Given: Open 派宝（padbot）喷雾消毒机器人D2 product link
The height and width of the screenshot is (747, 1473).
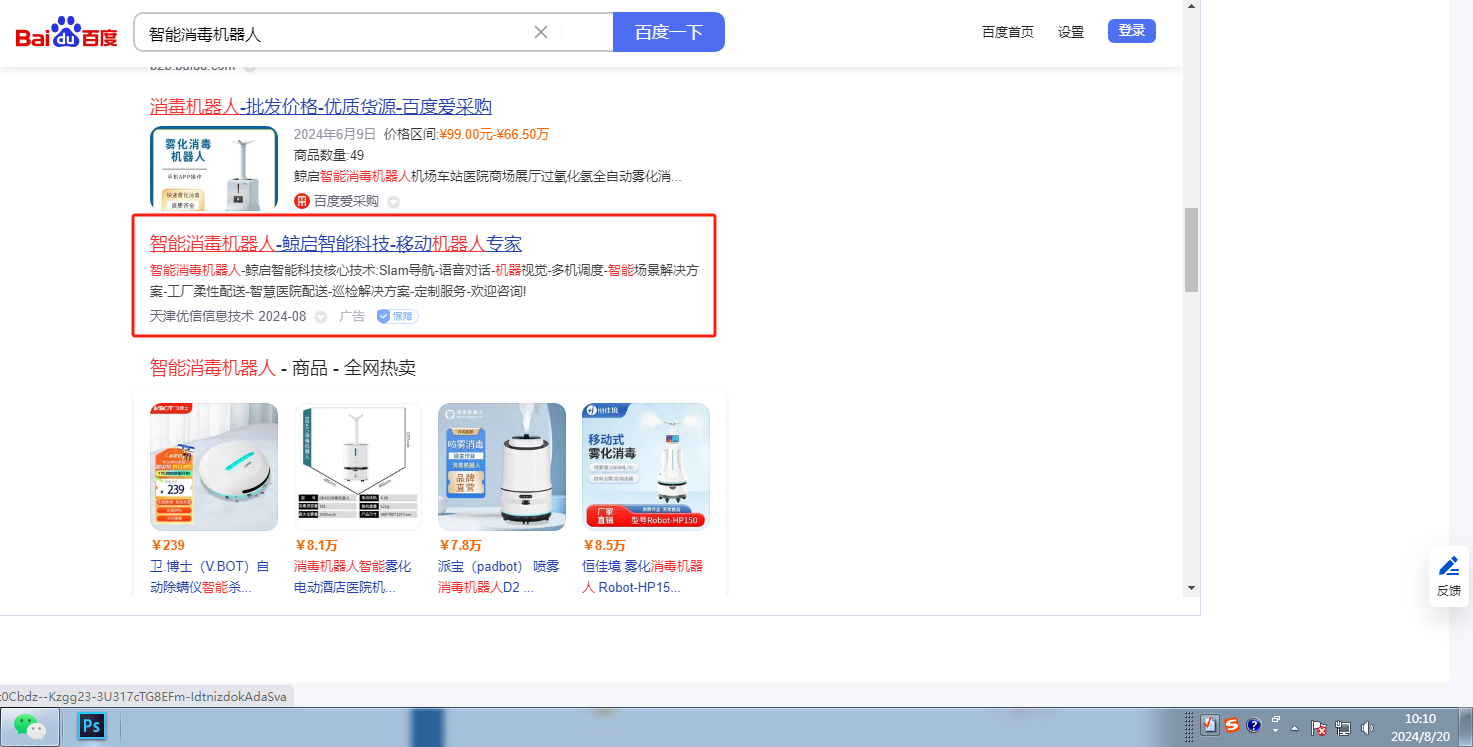Looking at the screenshot, I should pyautogui.click(x=498, y=577).
